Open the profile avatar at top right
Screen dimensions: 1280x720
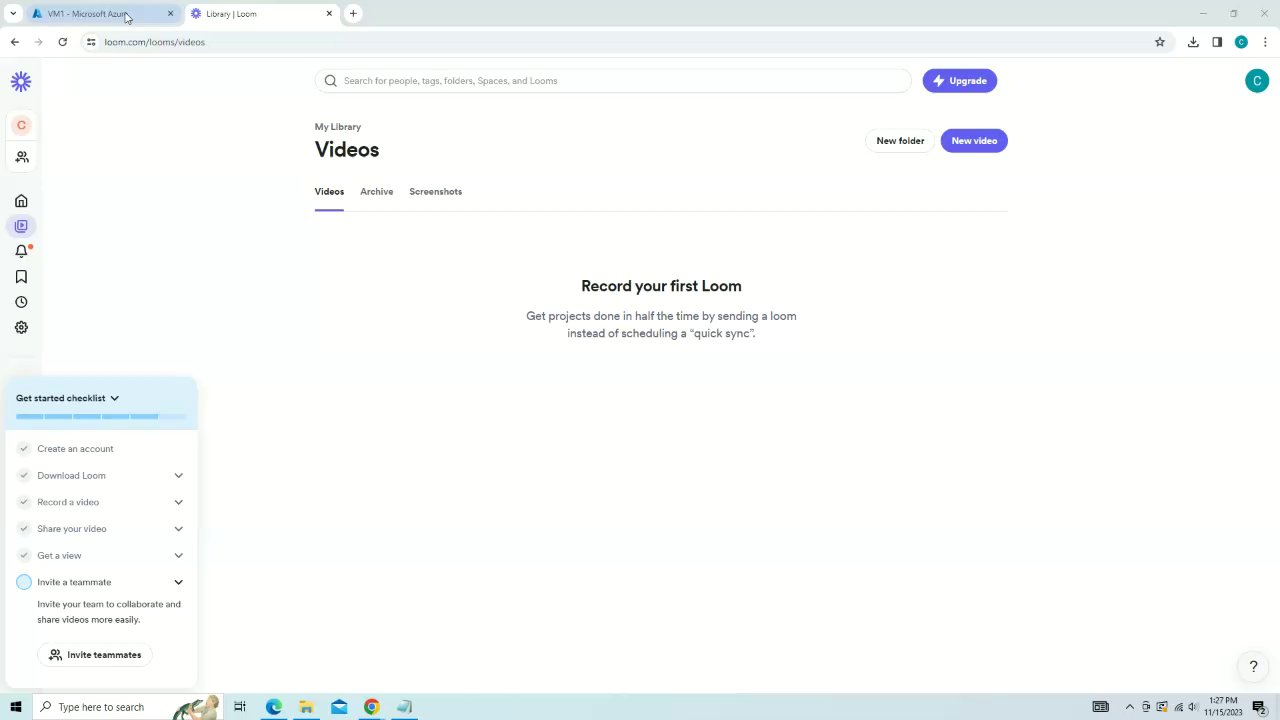coord(1257,81)
